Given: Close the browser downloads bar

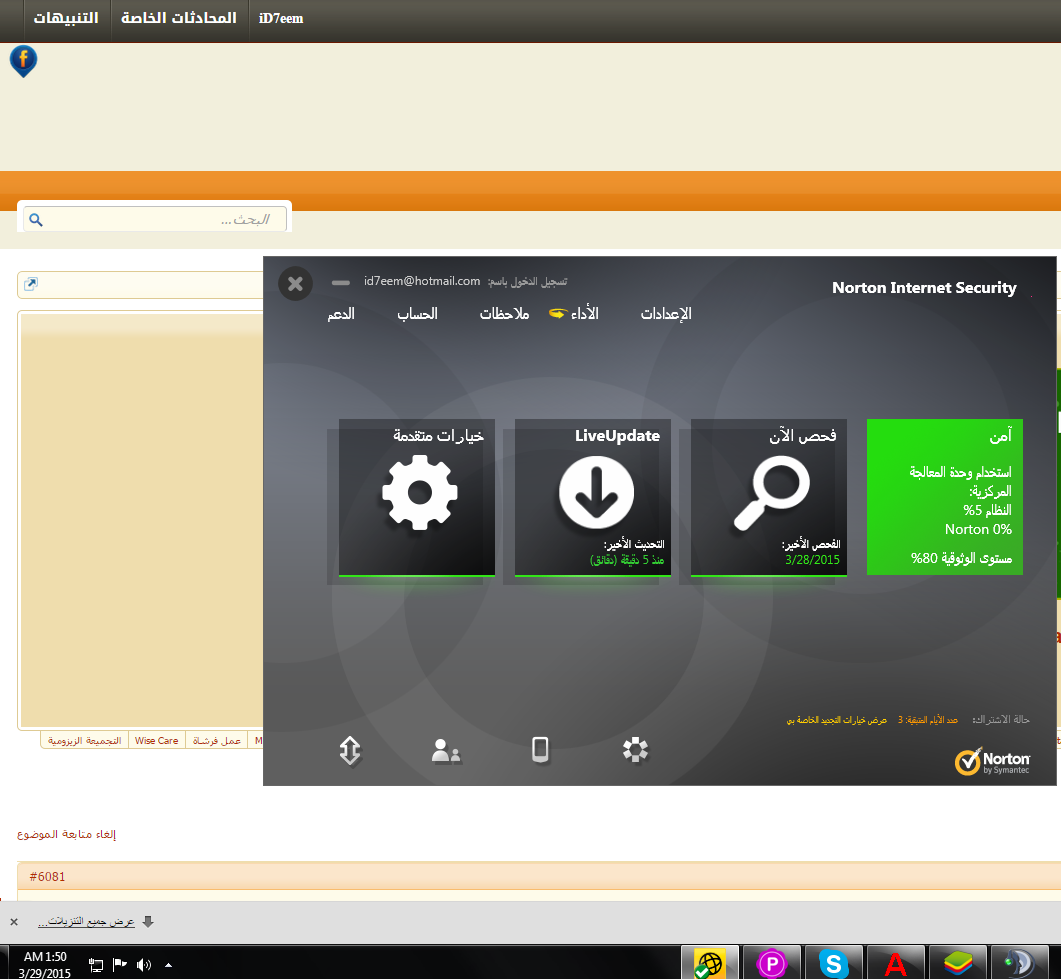Looking at the screenshot, I should click(x=14, y=922).
